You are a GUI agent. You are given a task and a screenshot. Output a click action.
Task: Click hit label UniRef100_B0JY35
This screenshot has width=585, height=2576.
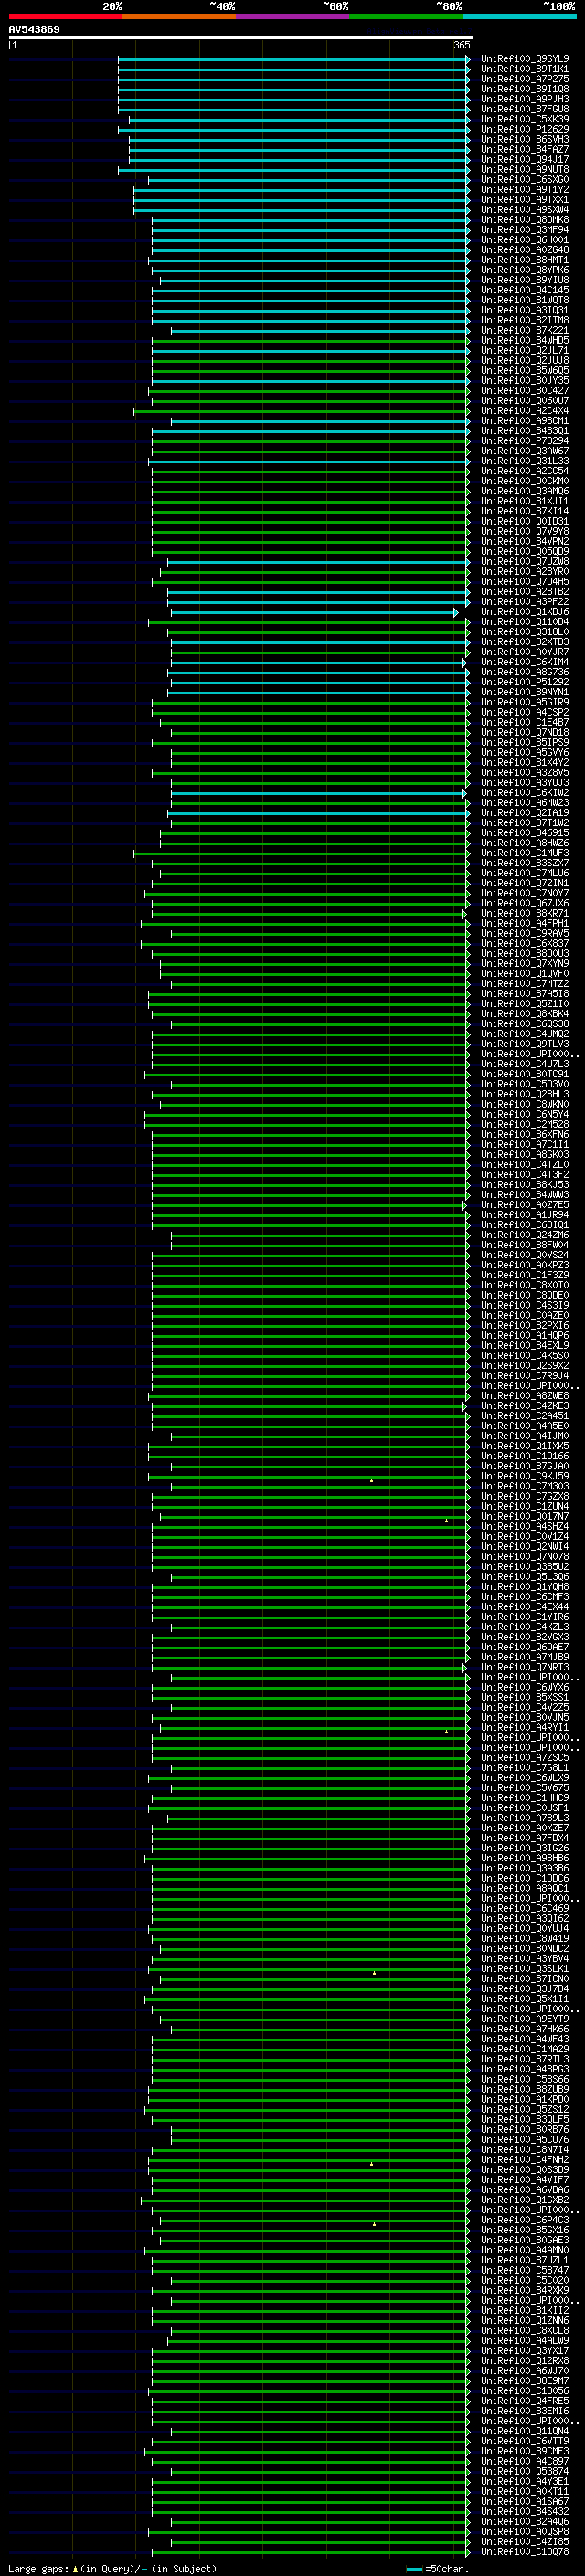point(525,381)
